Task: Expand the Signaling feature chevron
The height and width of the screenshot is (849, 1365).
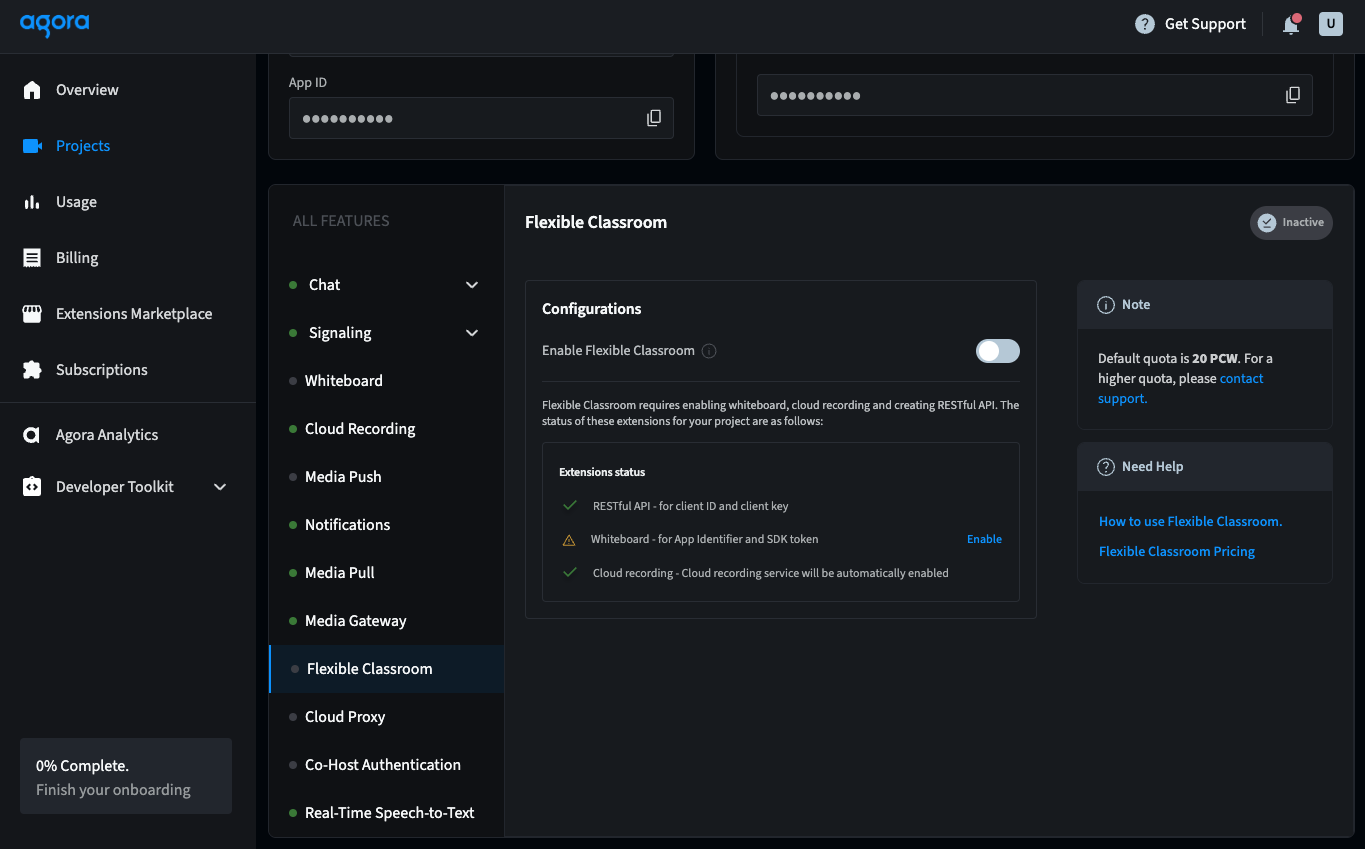Action: (472, 333)
